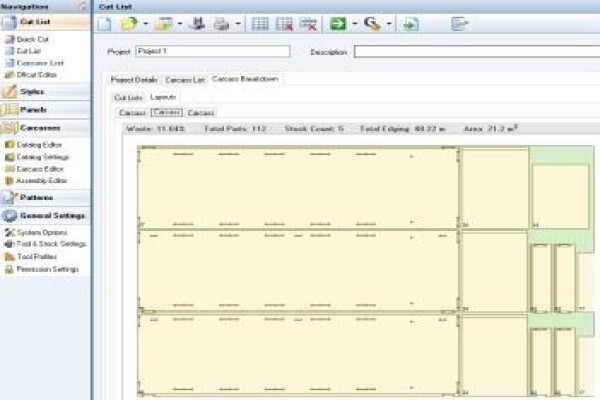Open Permission Settings in navigation
This screenshot has width=600, height=400.
point(47,269)
